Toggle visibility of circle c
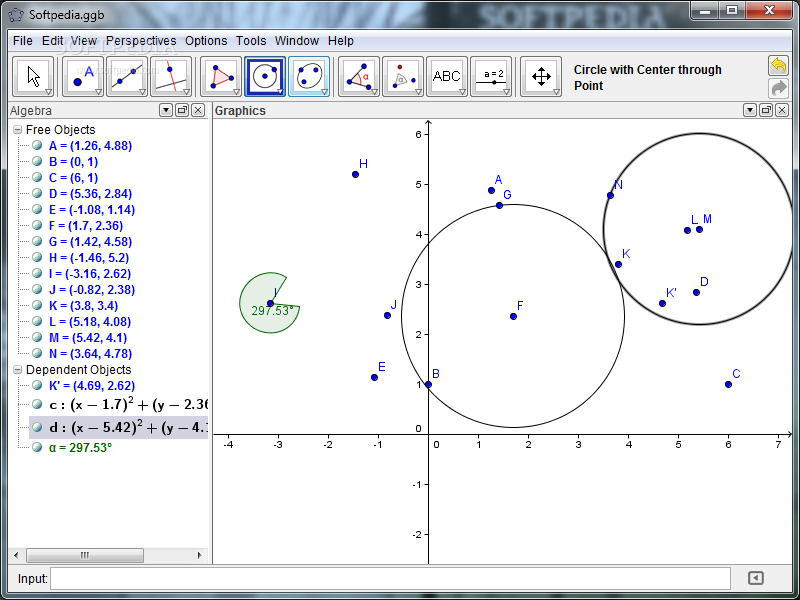 (x=37, y=405)
